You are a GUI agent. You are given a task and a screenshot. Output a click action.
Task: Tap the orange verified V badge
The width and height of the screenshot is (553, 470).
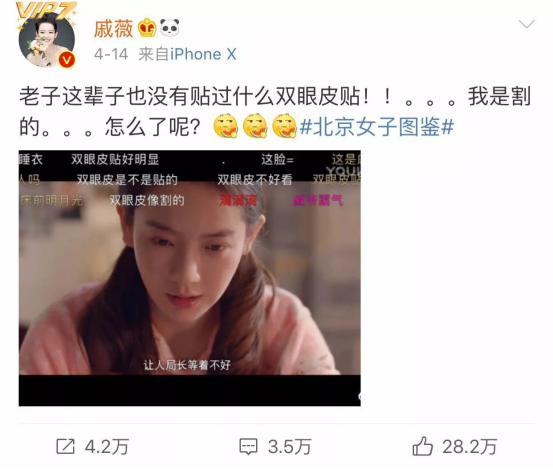pos(67,59)
